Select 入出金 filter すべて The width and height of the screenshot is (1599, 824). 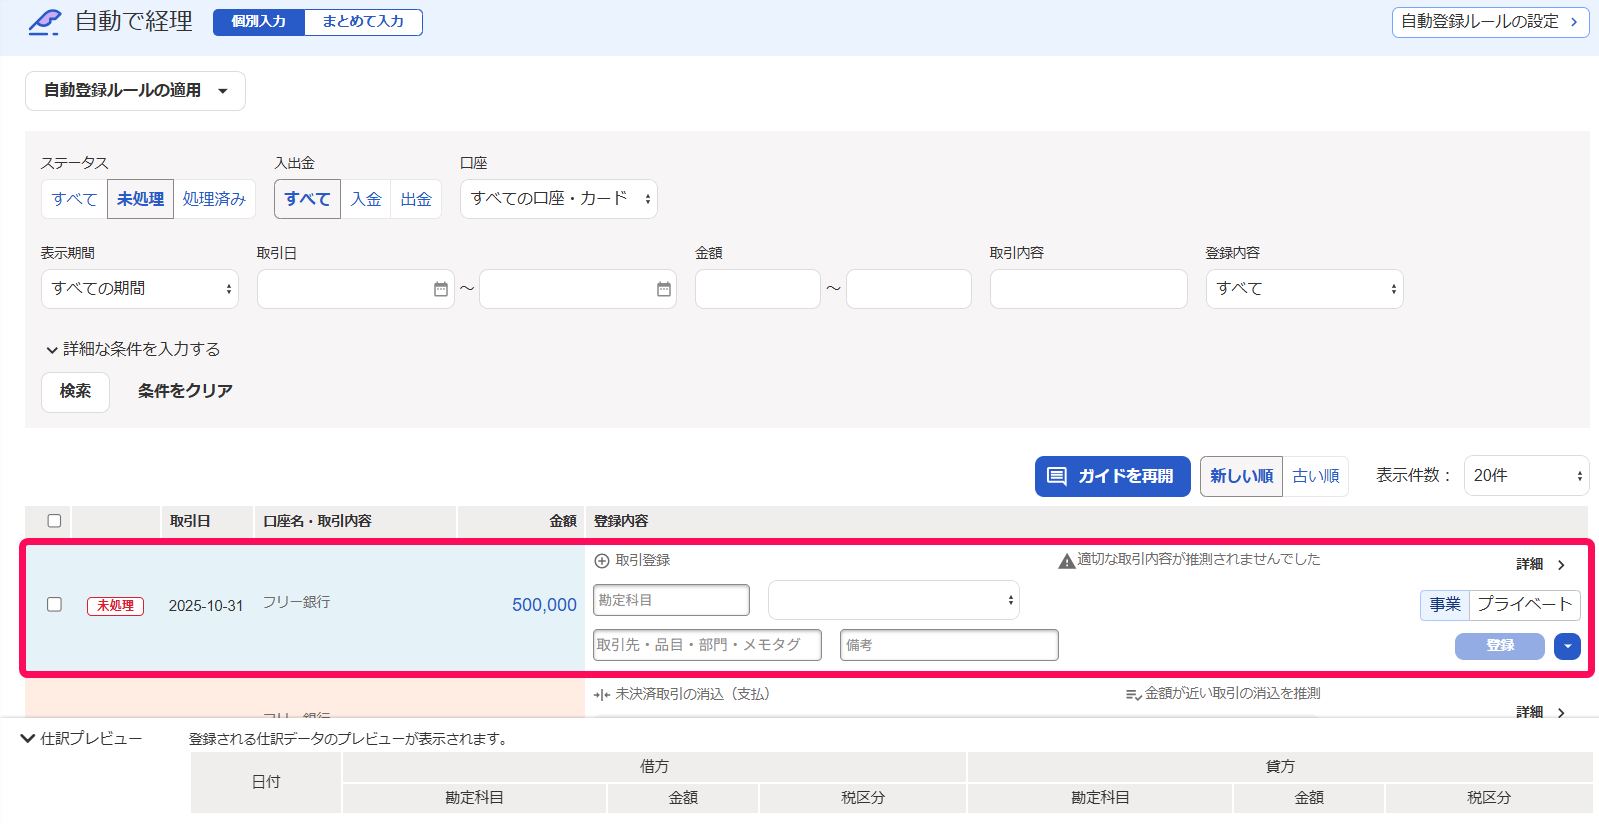coord(307,199)
